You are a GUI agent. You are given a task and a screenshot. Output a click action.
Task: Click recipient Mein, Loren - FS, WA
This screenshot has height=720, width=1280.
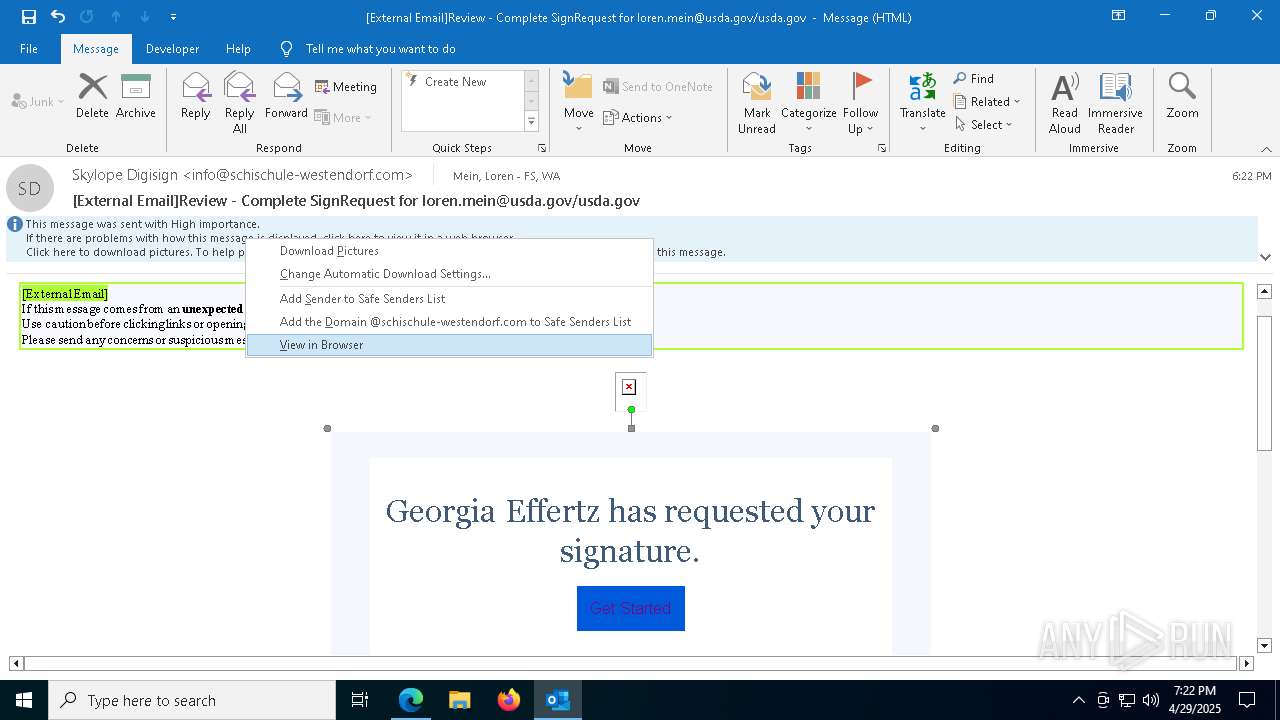(x=506, y=176)
